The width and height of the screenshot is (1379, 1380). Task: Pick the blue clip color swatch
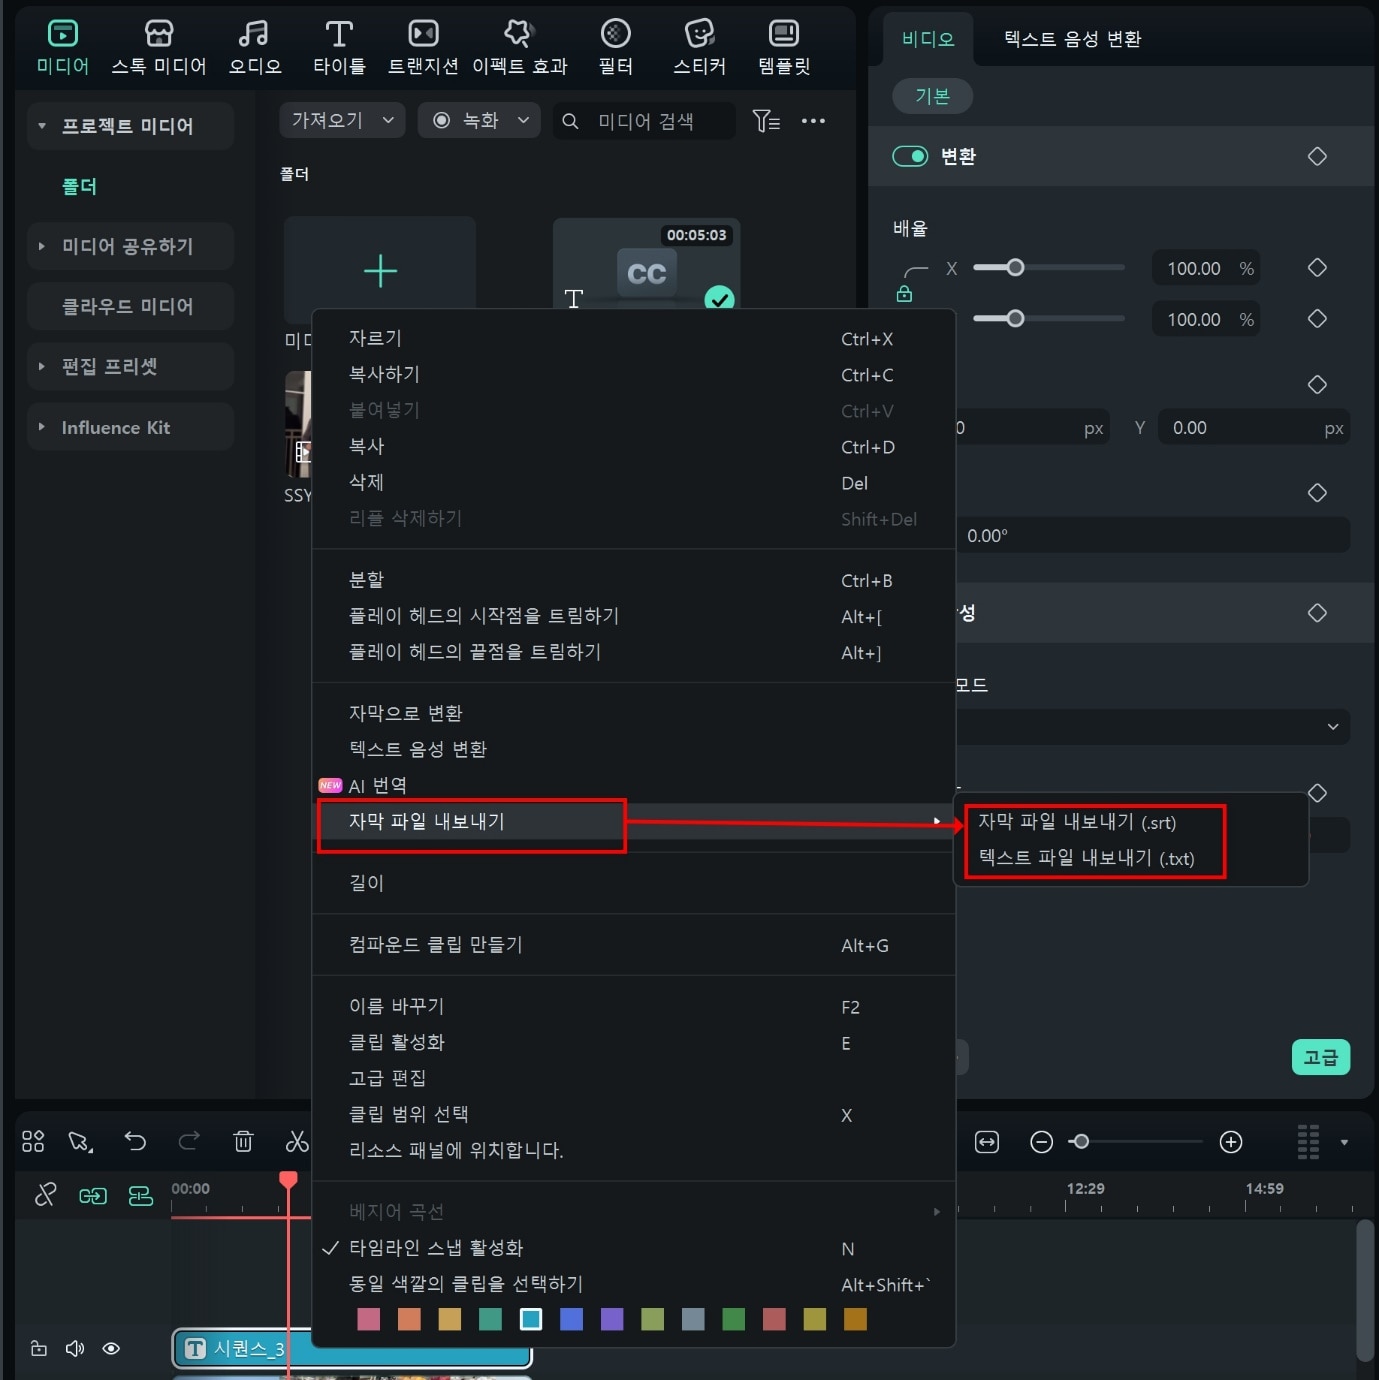pos(571,1319)
